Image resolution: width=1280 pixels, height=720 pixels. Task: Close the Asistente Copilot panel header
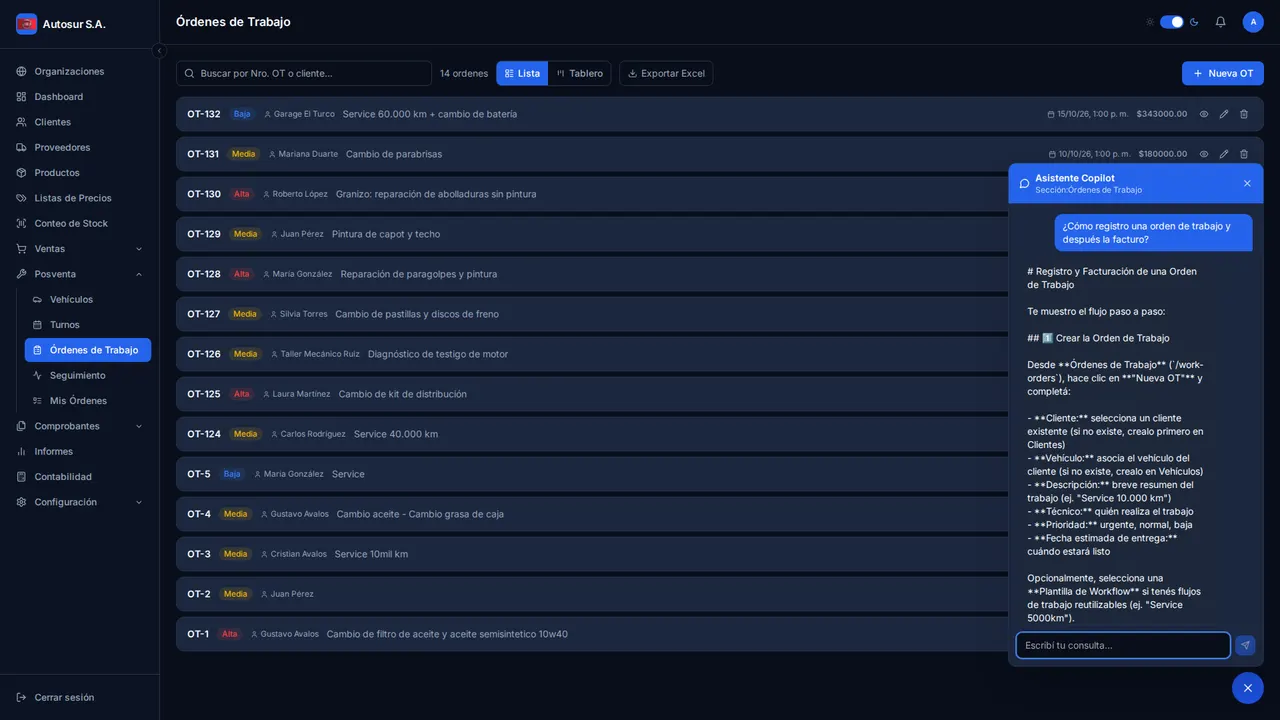tap(1247, 183)
